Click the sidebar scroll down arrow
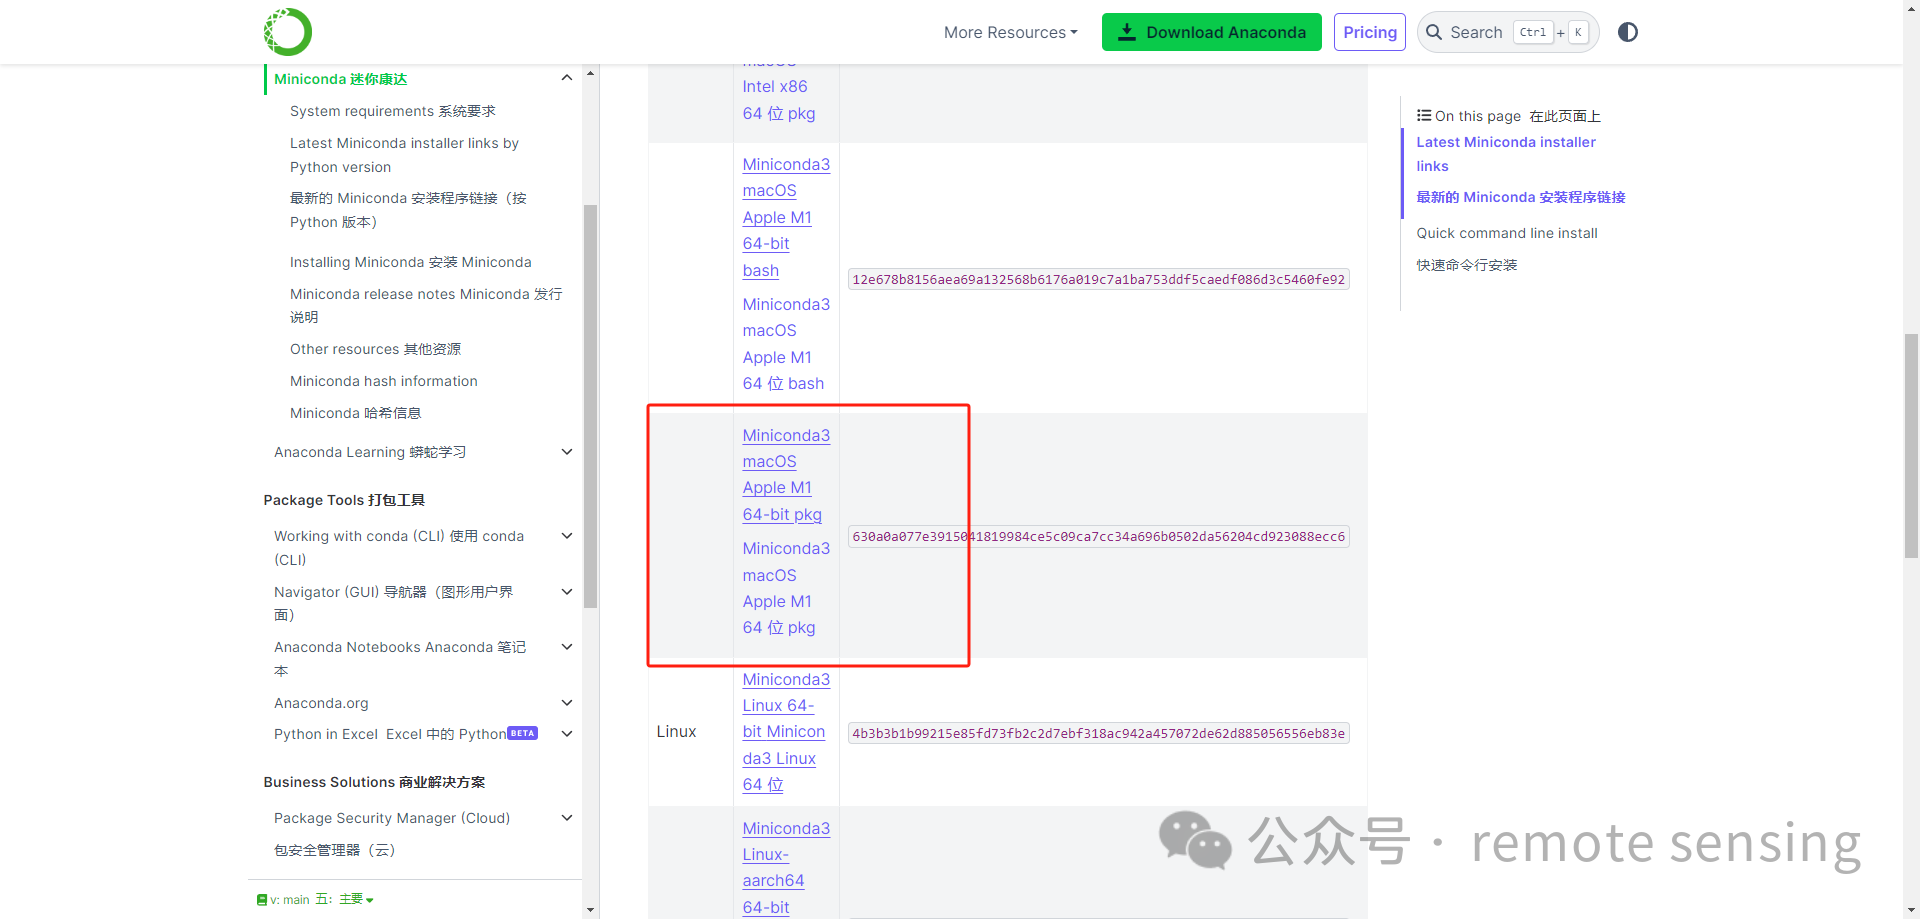 (590, 910)
